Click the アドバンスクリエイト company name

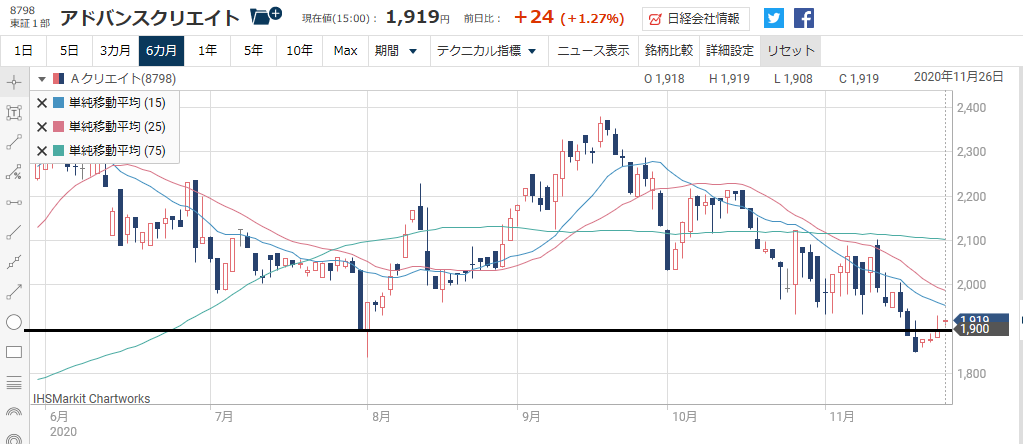click(150, 18)
